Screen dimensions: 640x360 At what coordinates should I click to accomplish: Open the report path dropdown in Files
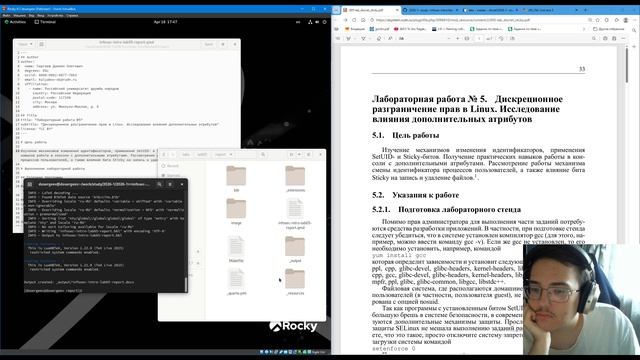[x=223, y=155]
